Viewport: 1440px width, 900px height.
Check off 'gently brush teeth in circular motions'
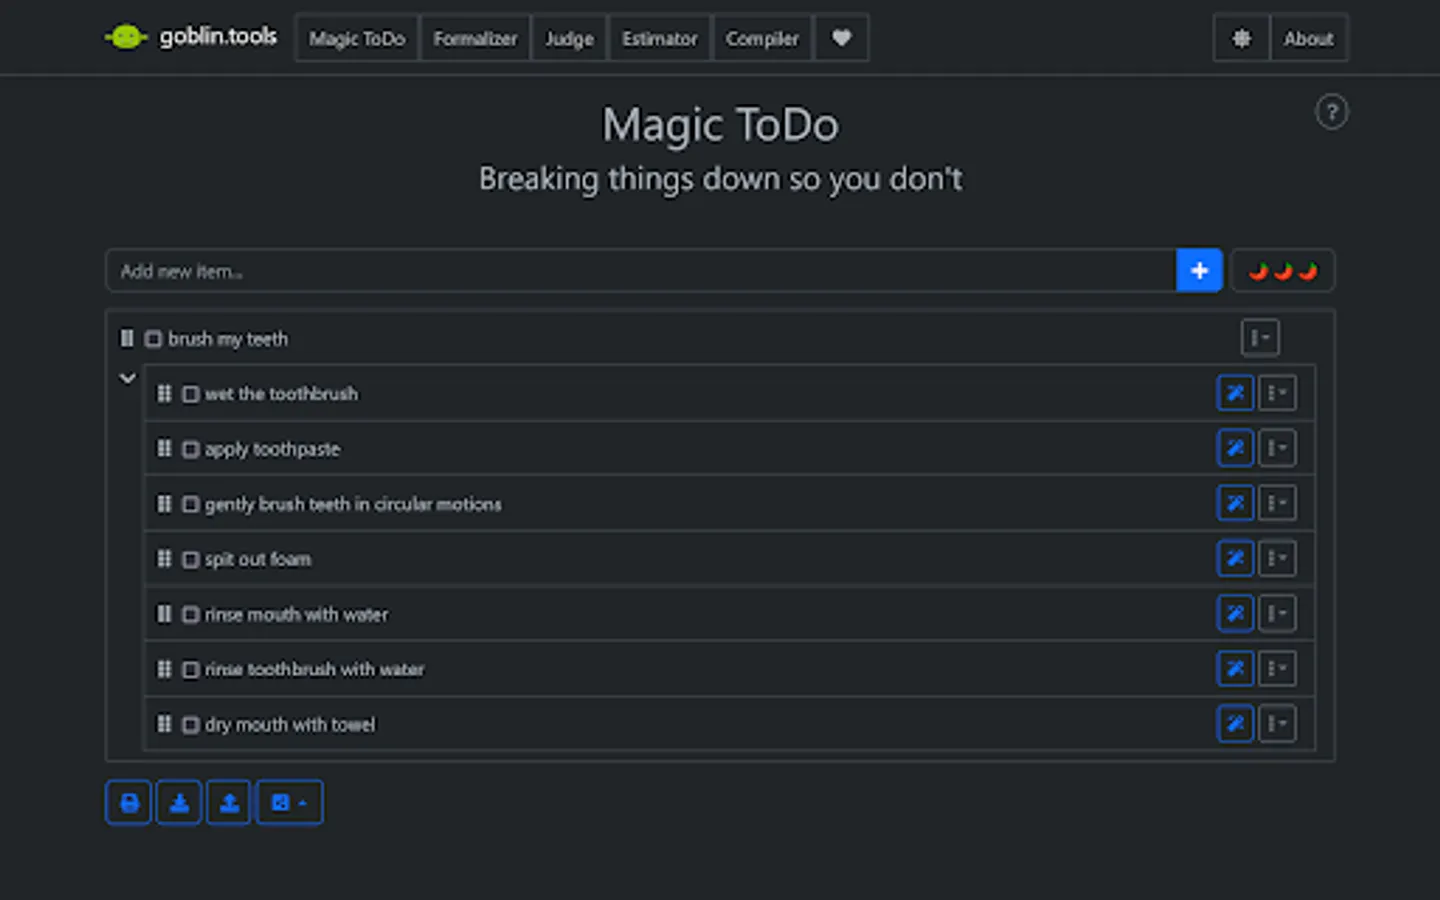[x=190, y=504]
